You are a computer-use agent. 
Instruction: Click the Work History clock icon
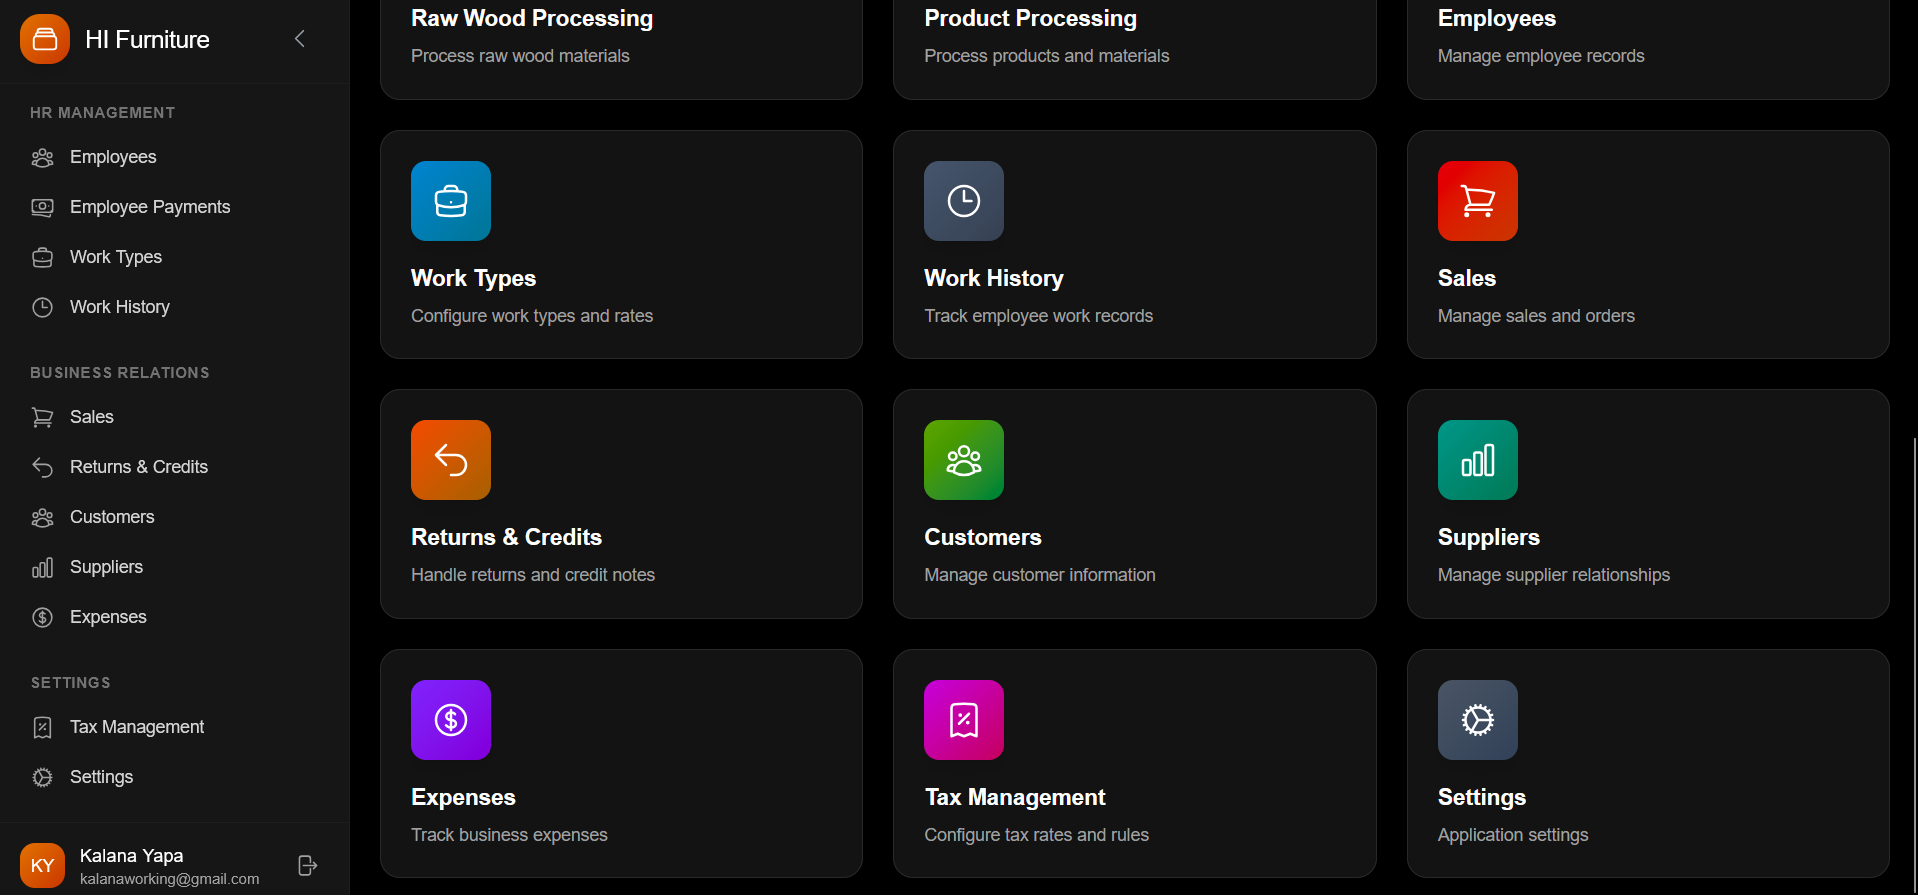(963, 200)
